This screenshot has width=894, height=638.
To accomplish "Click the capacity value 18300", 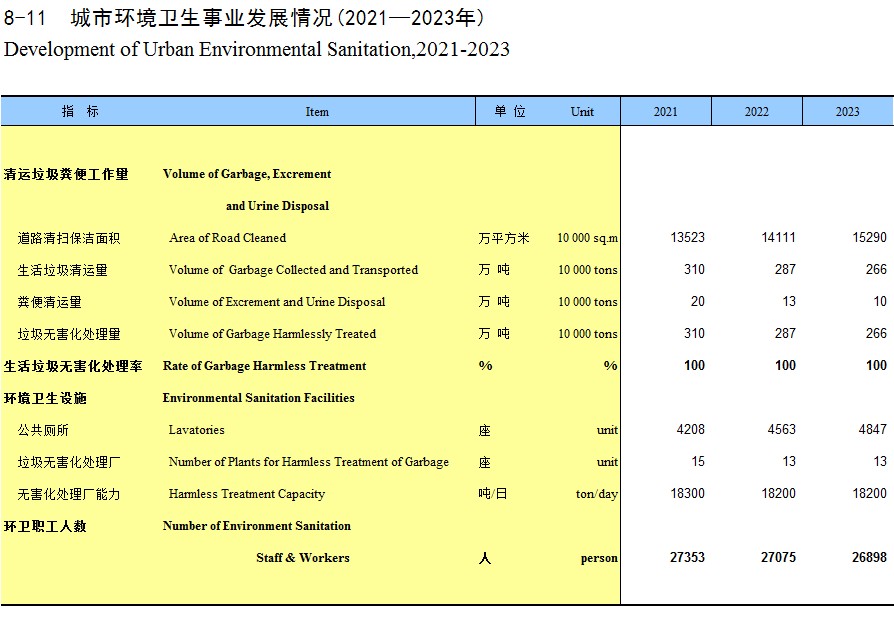I will pyautogui.click(x=688, y=493).
